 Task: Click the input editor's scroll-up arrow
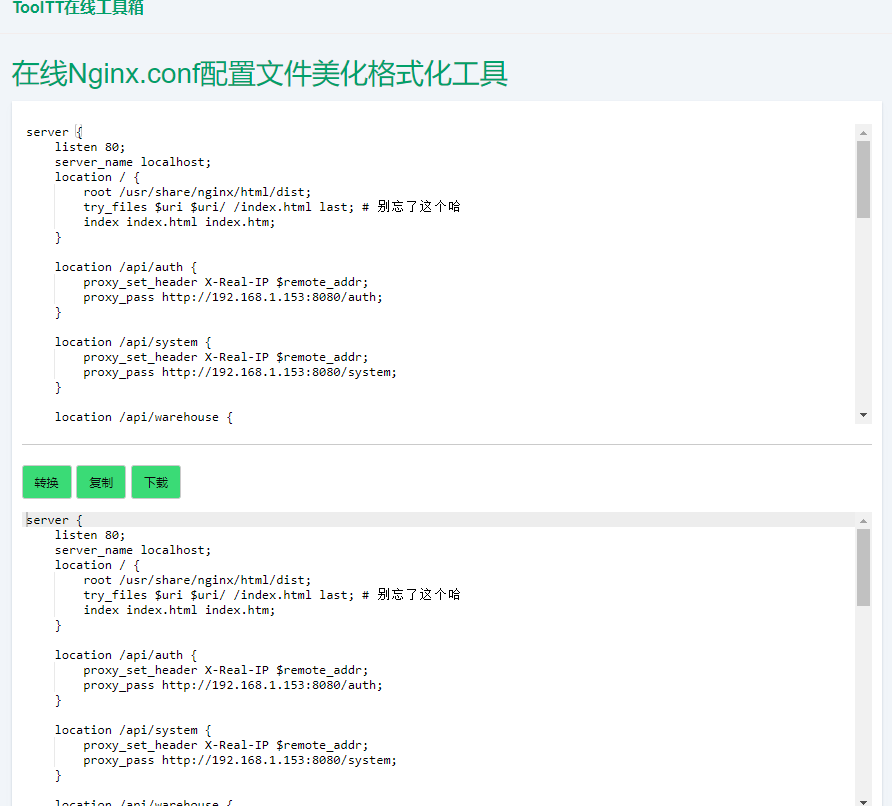point(863,132)
